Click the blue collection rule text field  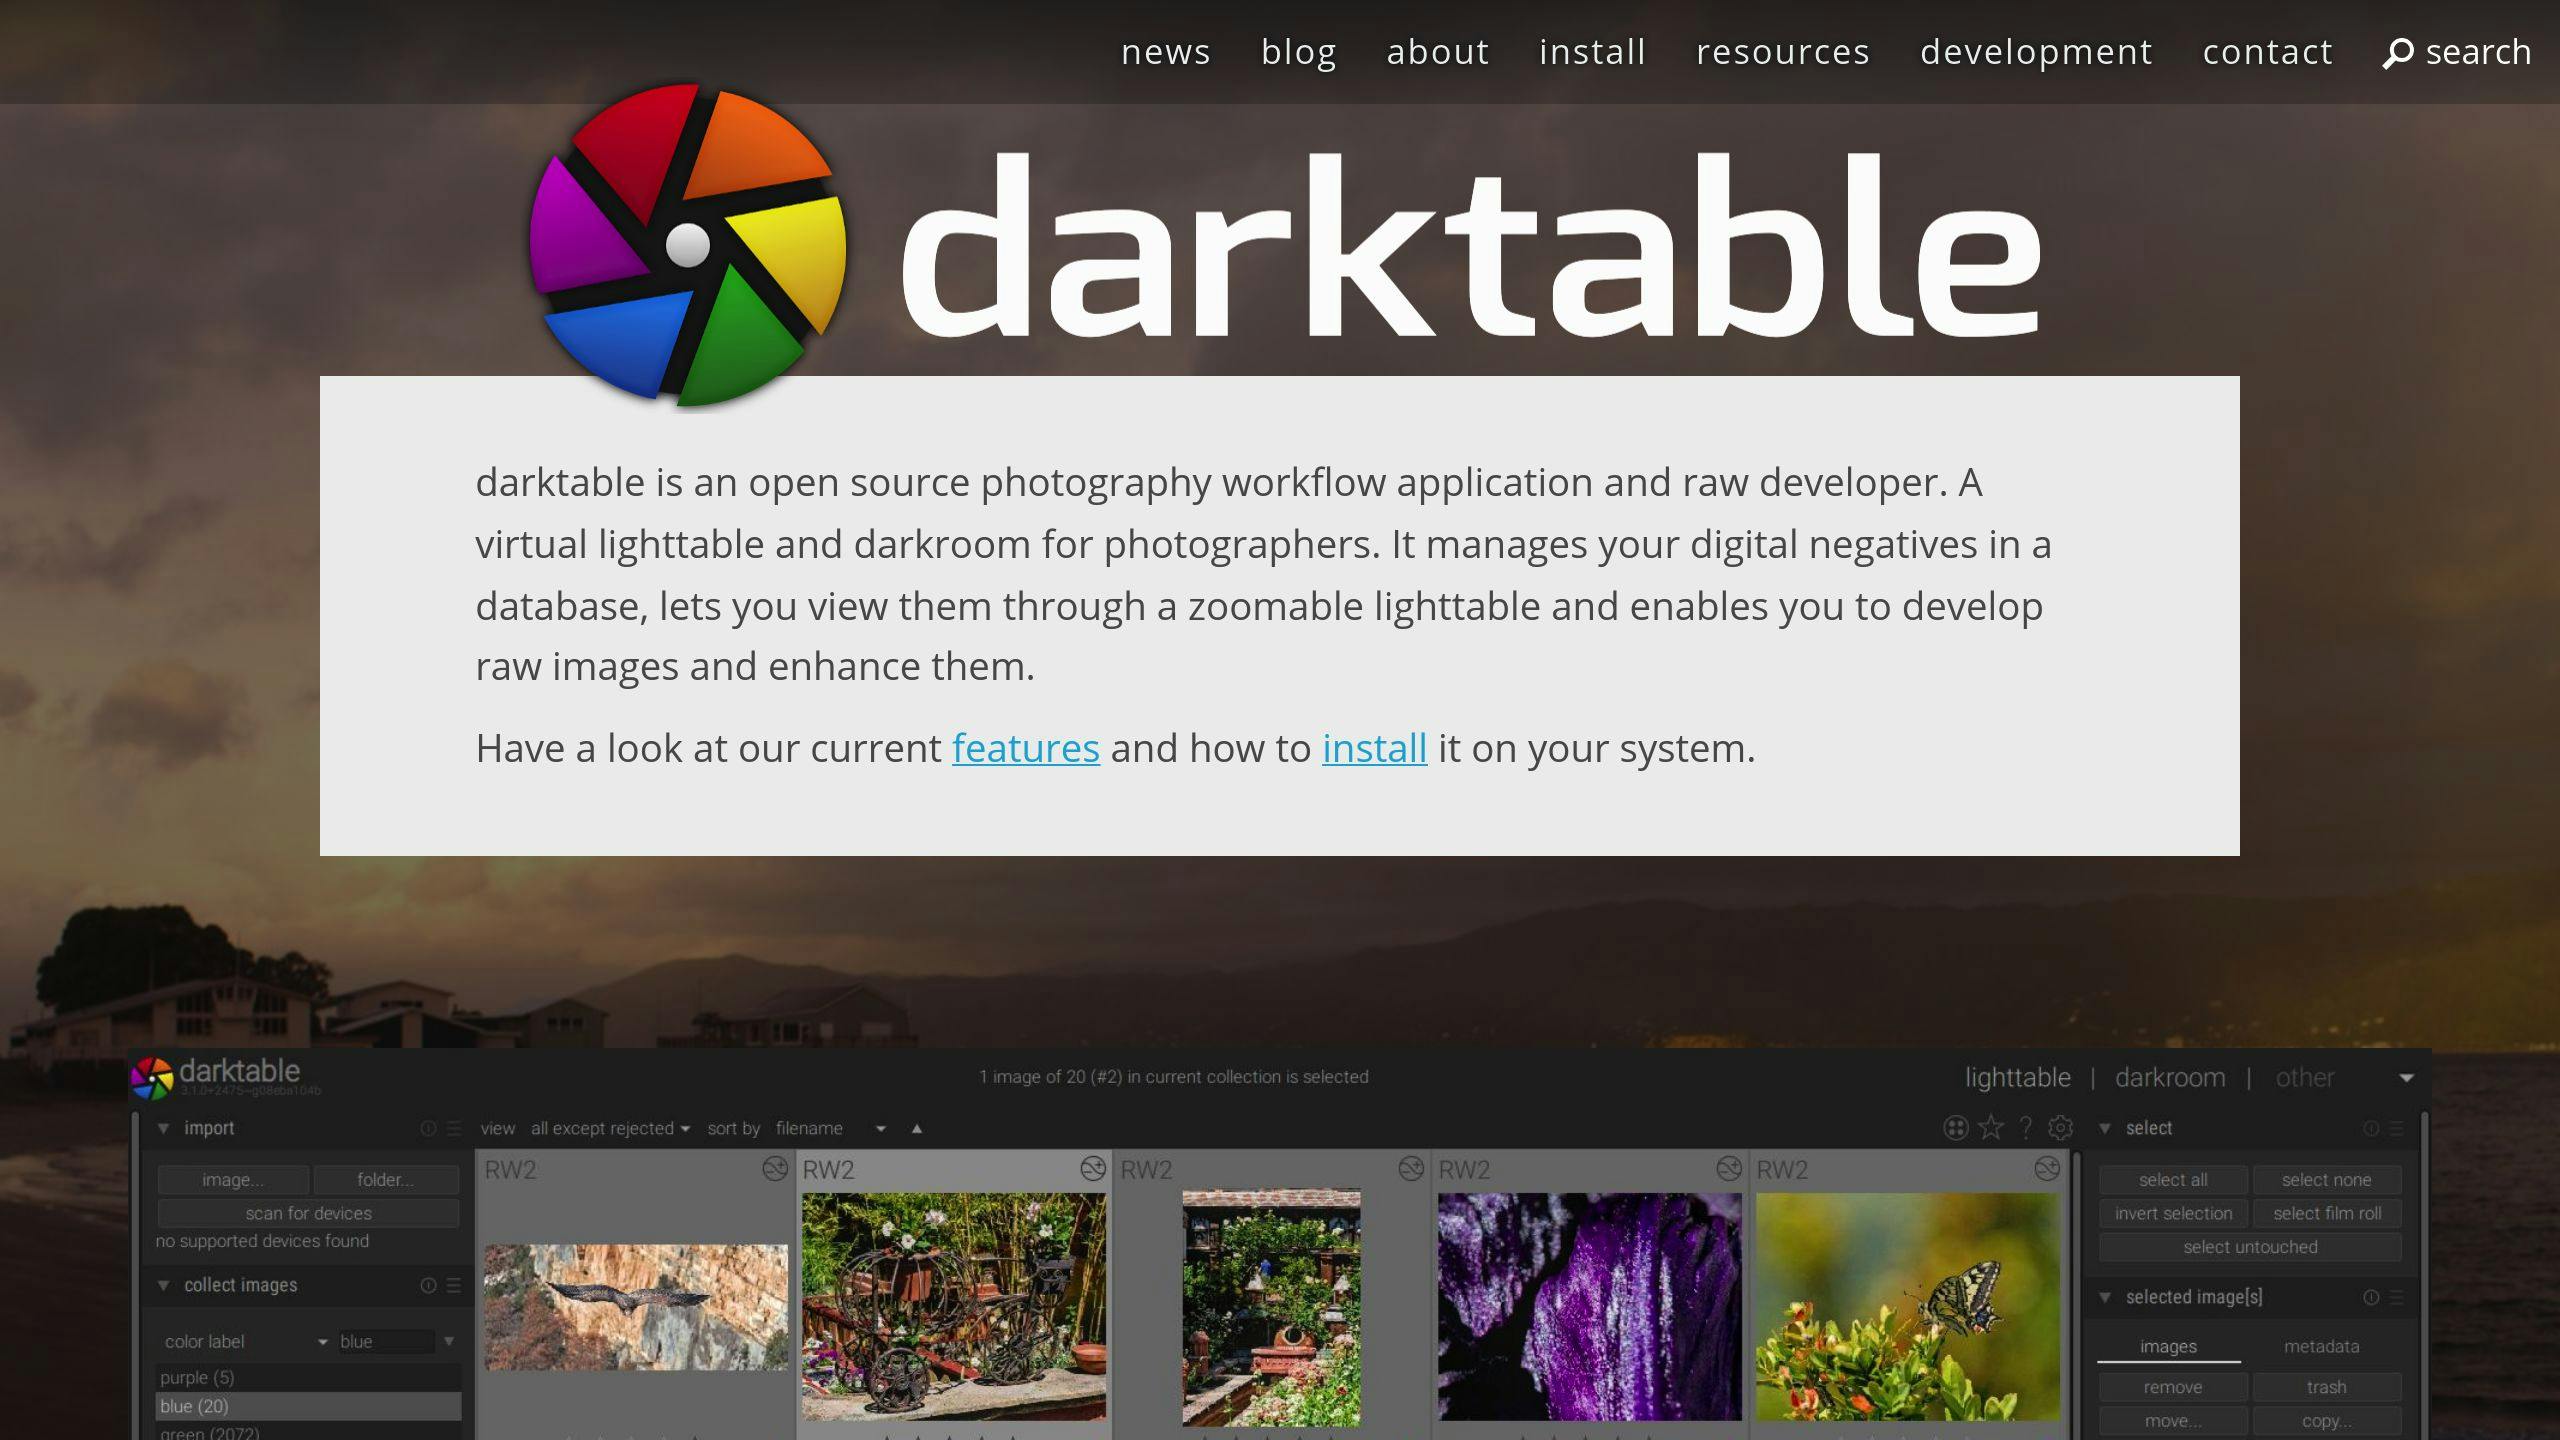(386, 1341)
